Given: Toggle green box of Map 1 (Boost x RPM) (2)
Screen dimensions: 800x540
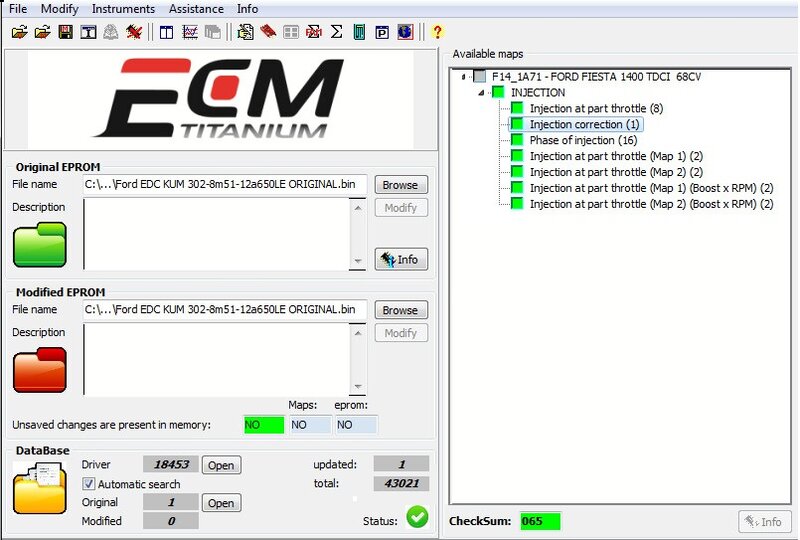Looking at the screenshot, I should coord(517,187).
